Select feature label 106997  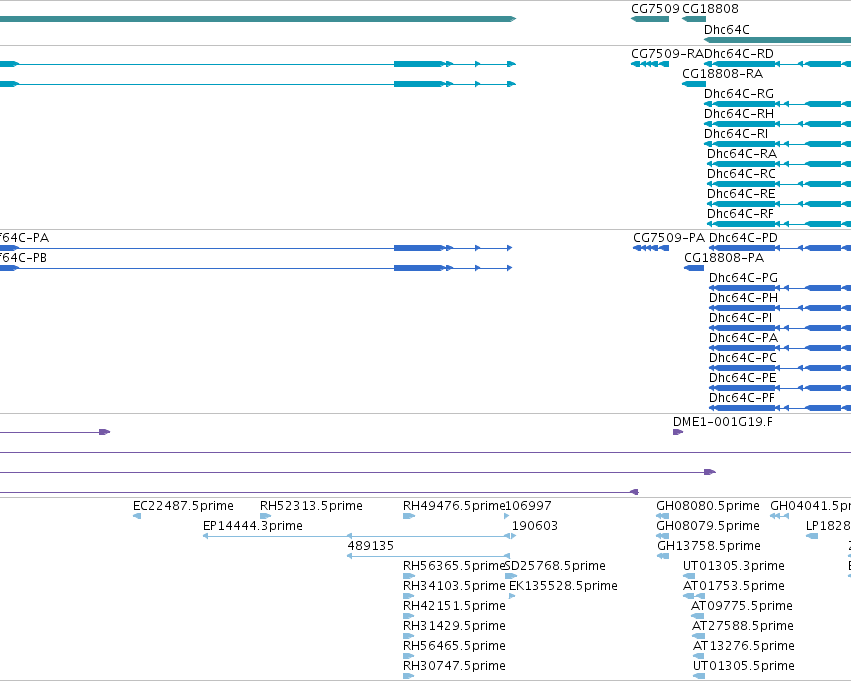[529, 506]
